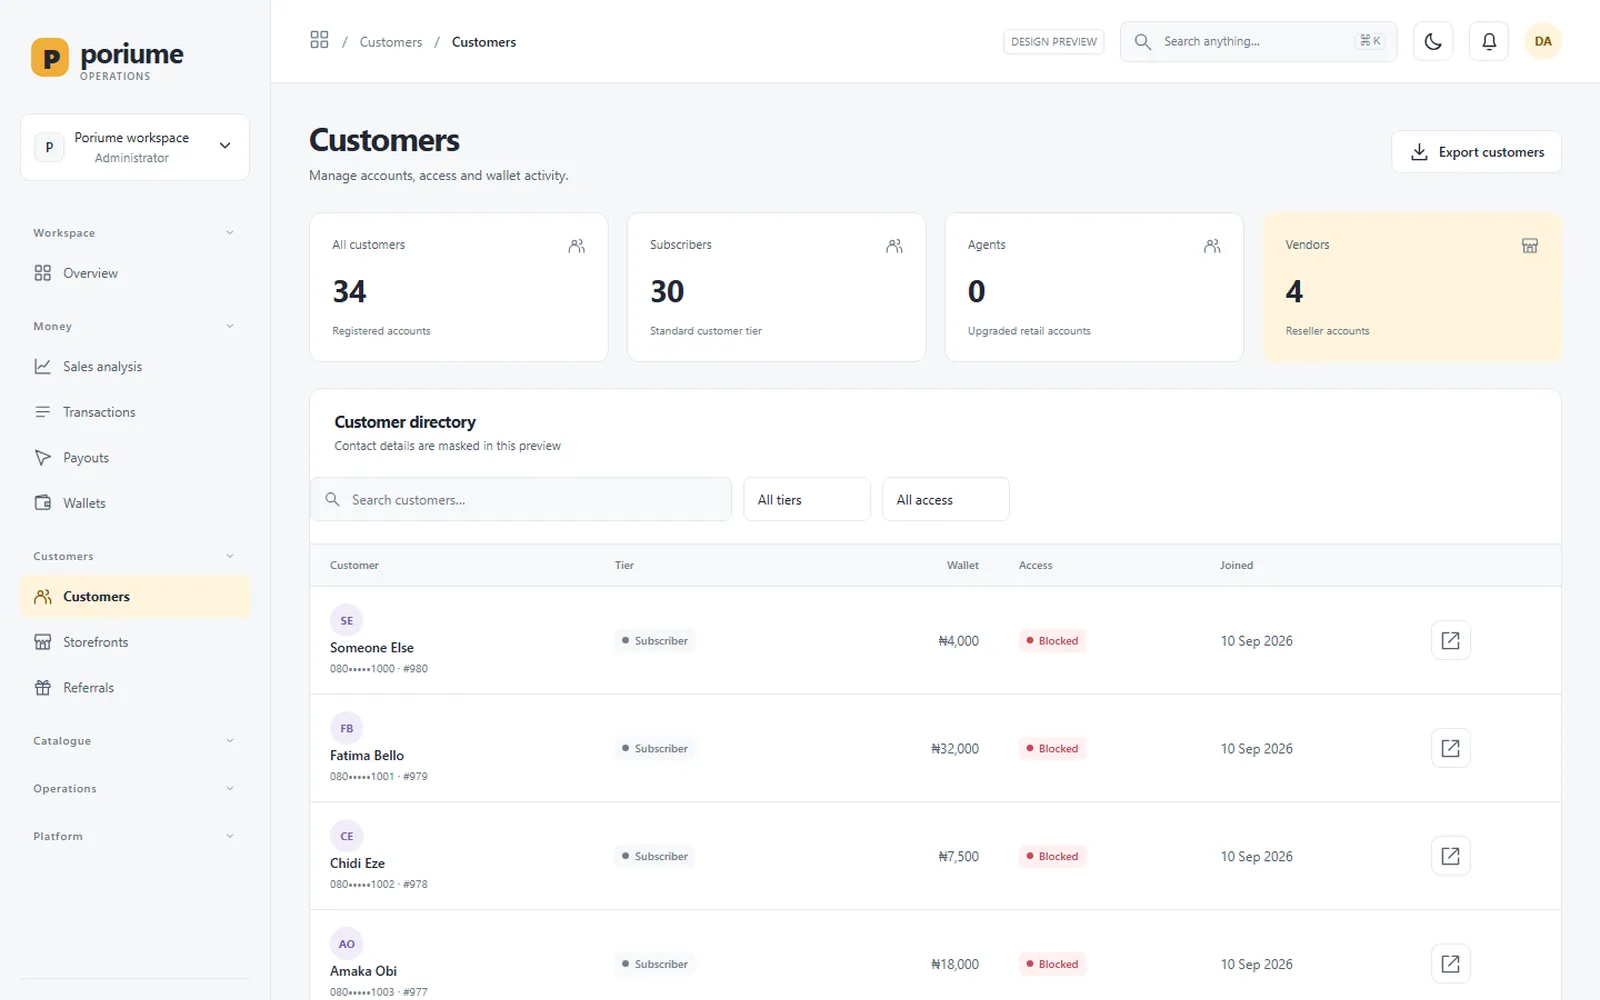
Task: Open the All access filter dropdown
Action: [x=946, y=499]
